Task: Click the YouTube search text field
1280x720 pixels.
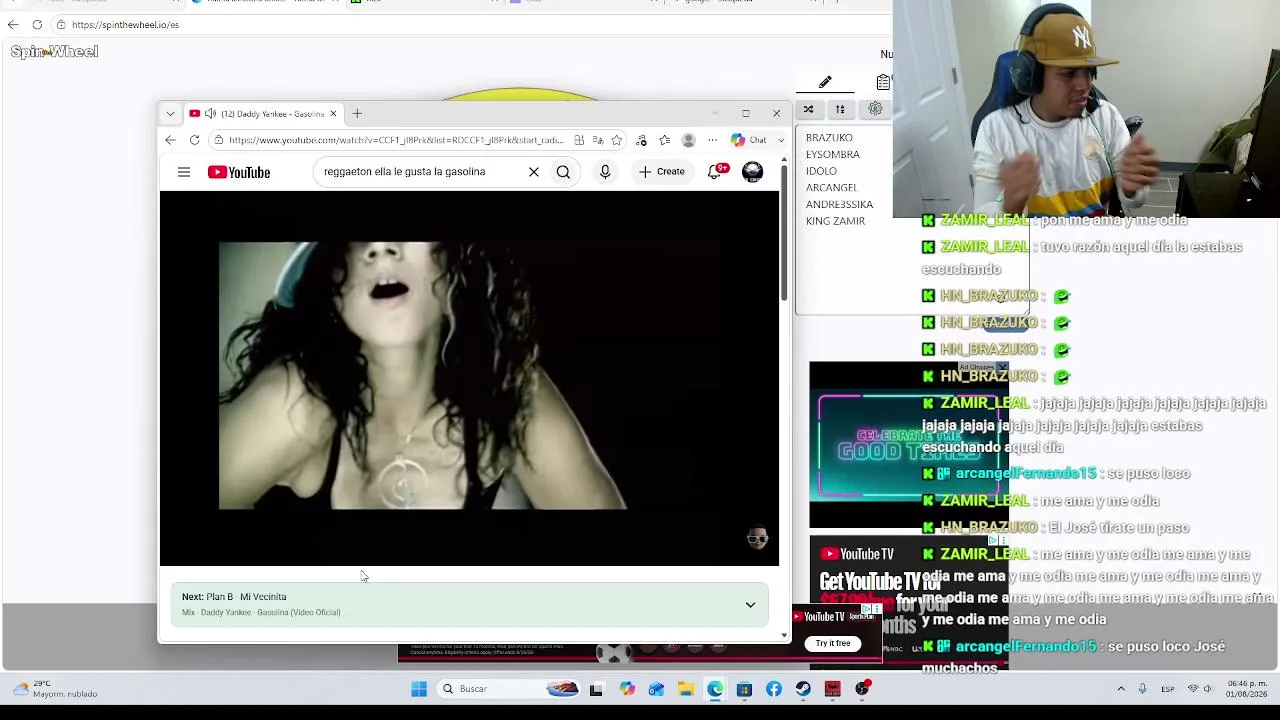Action: coord(421,172)
